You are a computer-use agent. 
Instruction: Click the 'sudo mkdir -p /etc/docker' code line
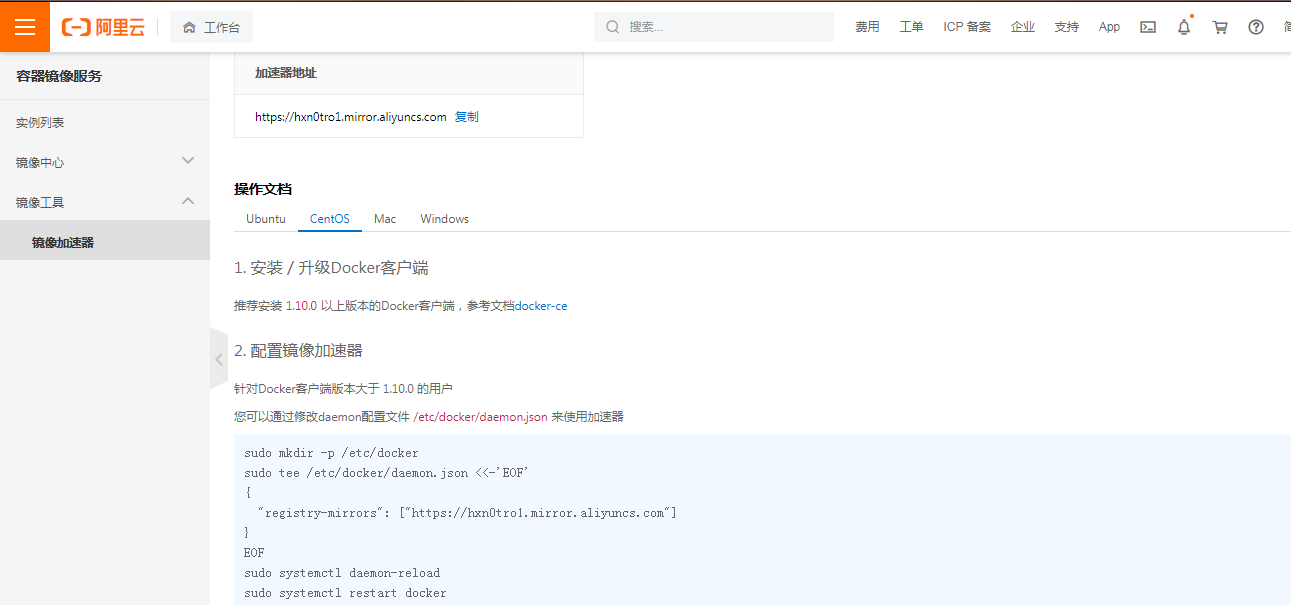coord(331,453)
